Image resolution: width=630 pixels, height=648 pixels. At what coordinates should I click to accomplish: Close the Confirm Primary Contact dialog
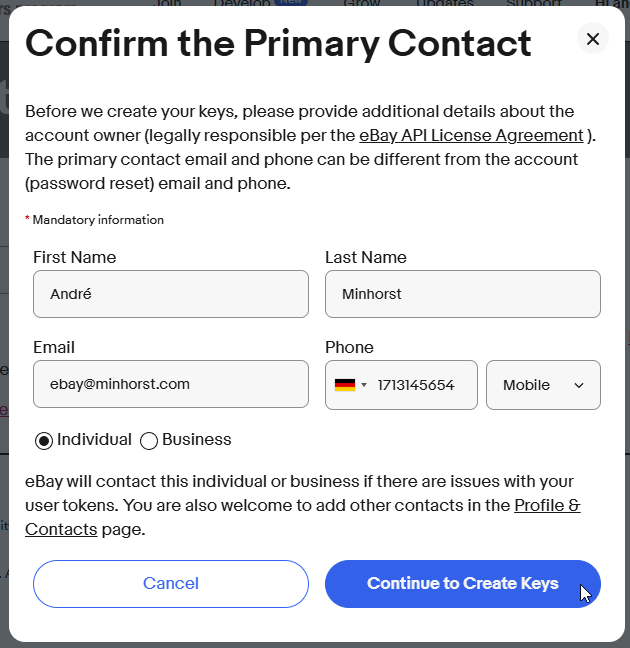point(593,39)
